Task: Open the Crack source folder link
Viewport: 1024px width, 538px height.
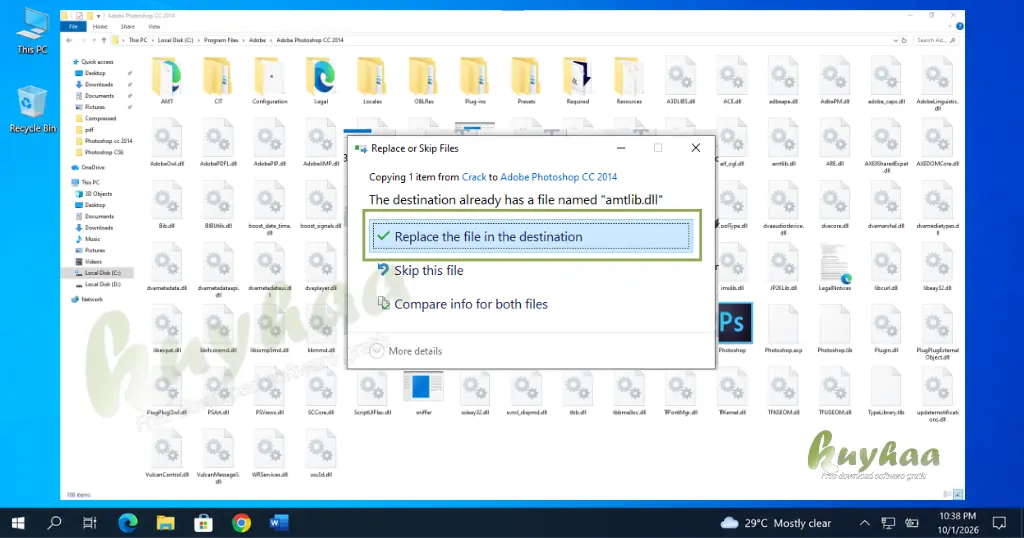Action: coord(474,177)
